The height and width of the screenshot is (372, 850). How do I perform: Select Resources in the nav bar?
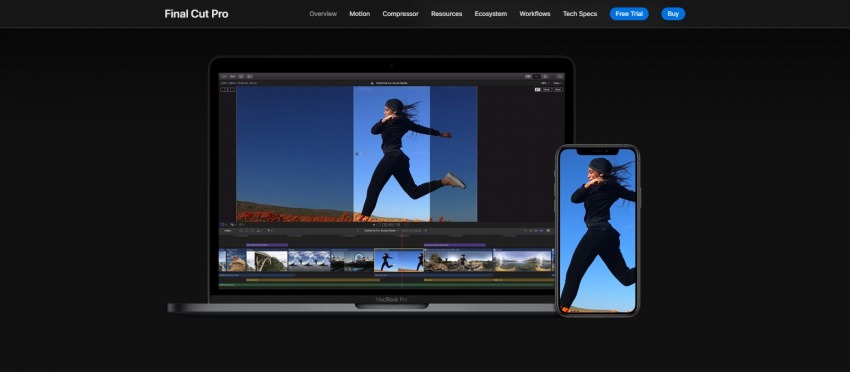pos(447,14)
